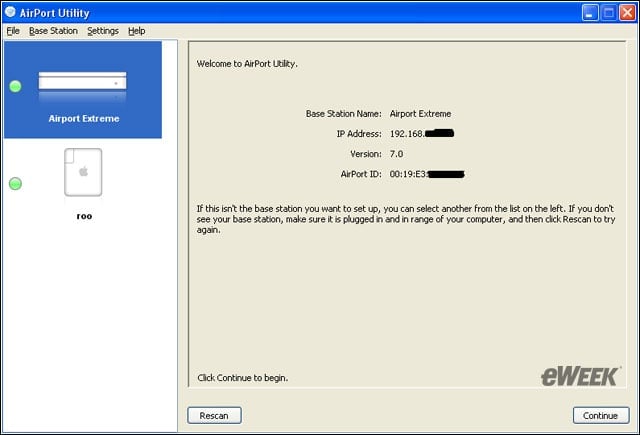Image resolution: width=640 pixels, height=435 pixels.
Task: Click the 'roo' device name label
Action: coord(84,216)
